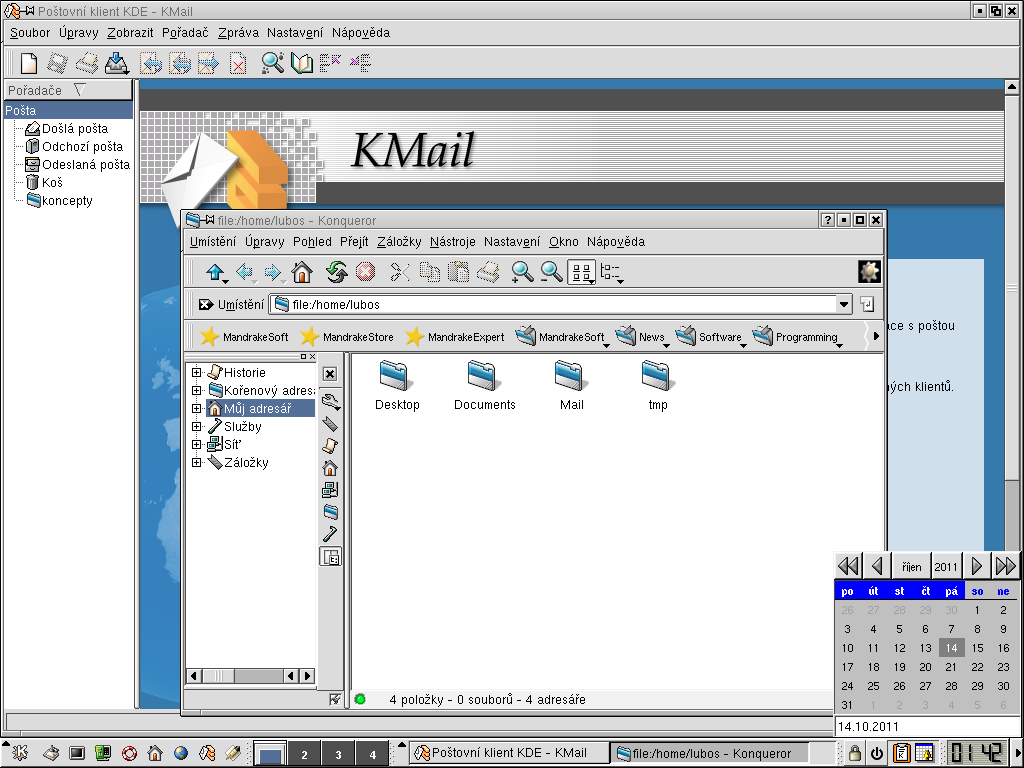Go to next month in calendar
Screen dimensions: 1024x768
click(977, 566)
